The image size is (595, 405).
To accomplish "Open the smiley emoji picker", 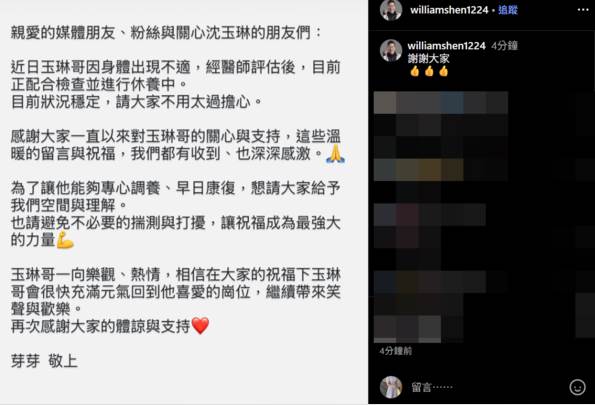I will click(x=577, y=387).
